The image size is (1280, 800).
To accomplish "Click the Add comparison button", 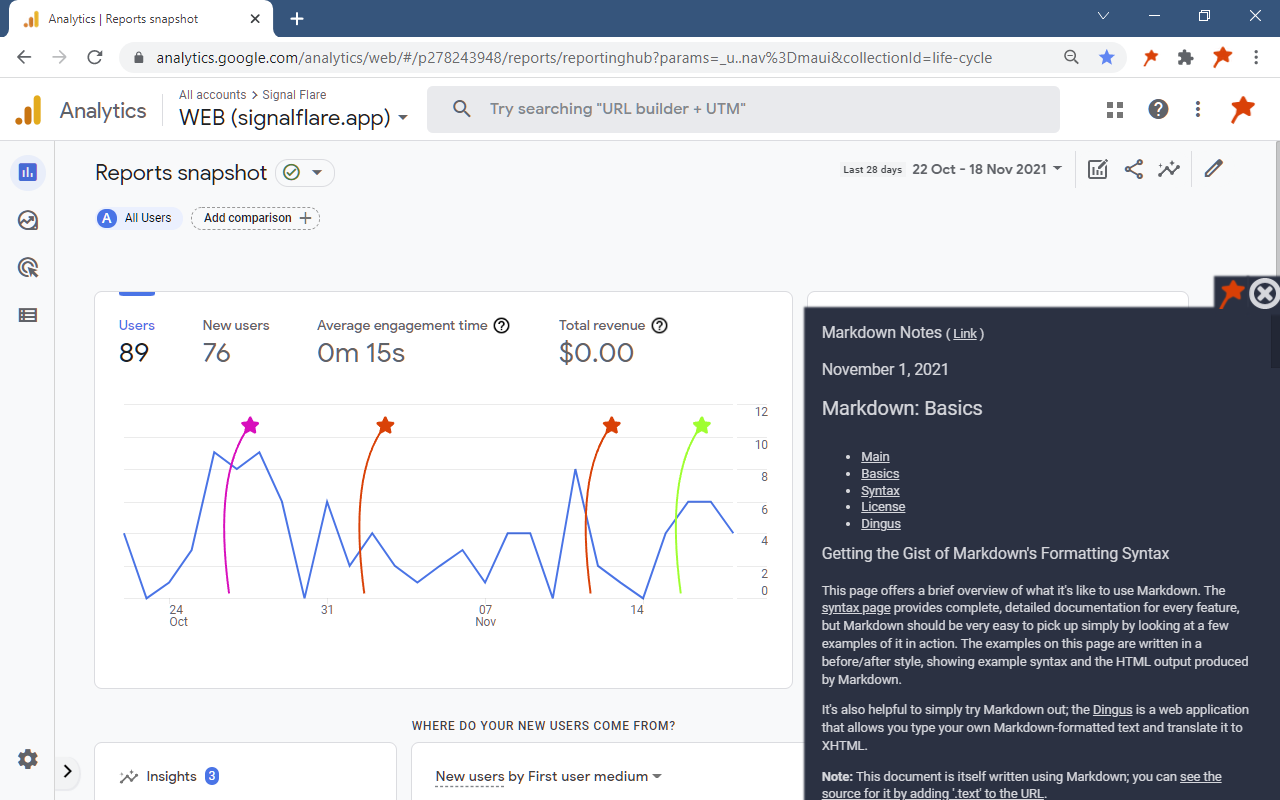I will coord(255,218).
